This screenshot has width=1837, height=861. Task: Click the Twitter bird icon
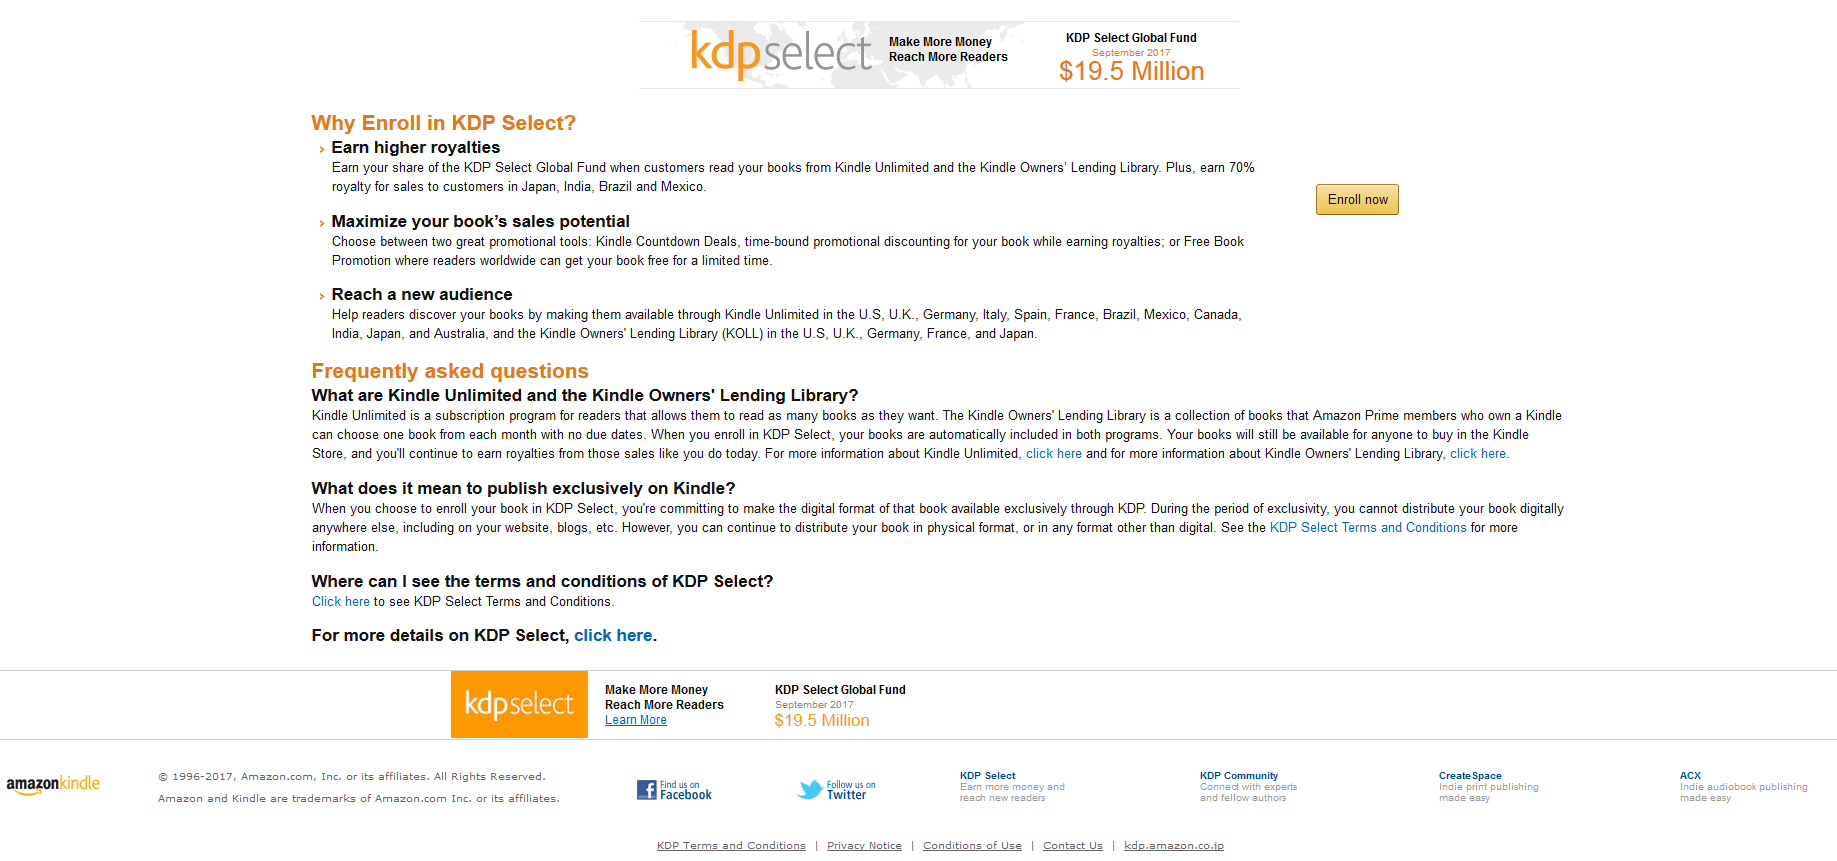coord(809,790)
